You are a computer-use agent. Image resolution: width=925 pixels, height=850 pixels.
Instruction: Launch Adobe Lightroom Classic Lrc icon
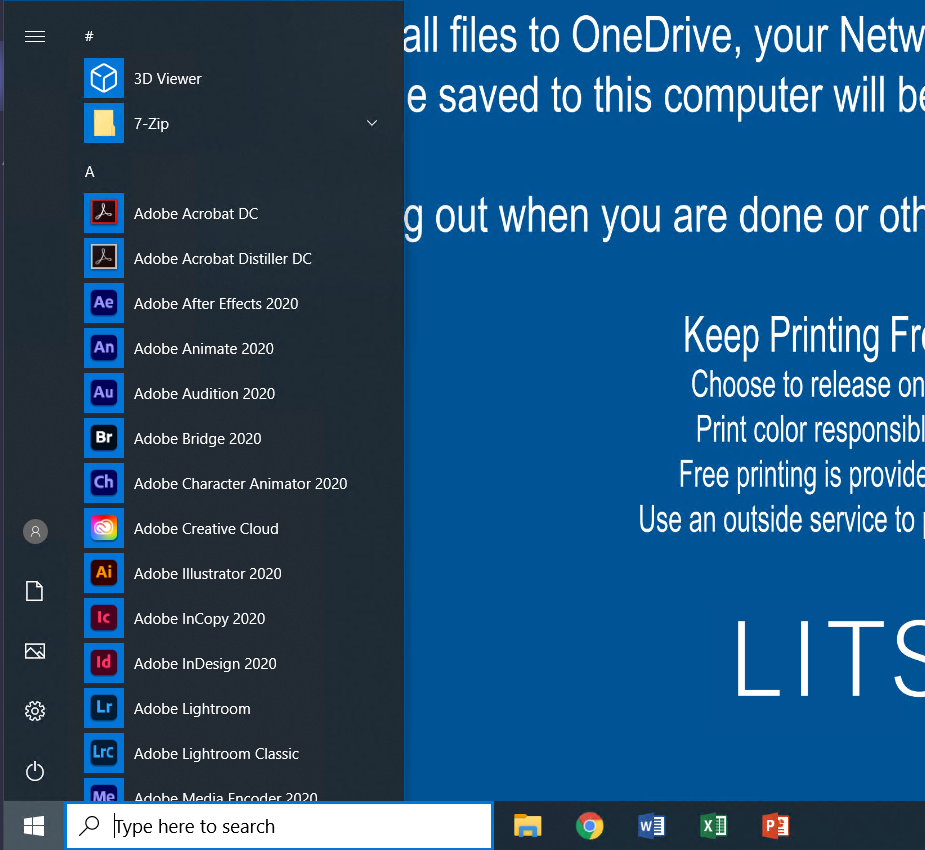pos(104,753)
